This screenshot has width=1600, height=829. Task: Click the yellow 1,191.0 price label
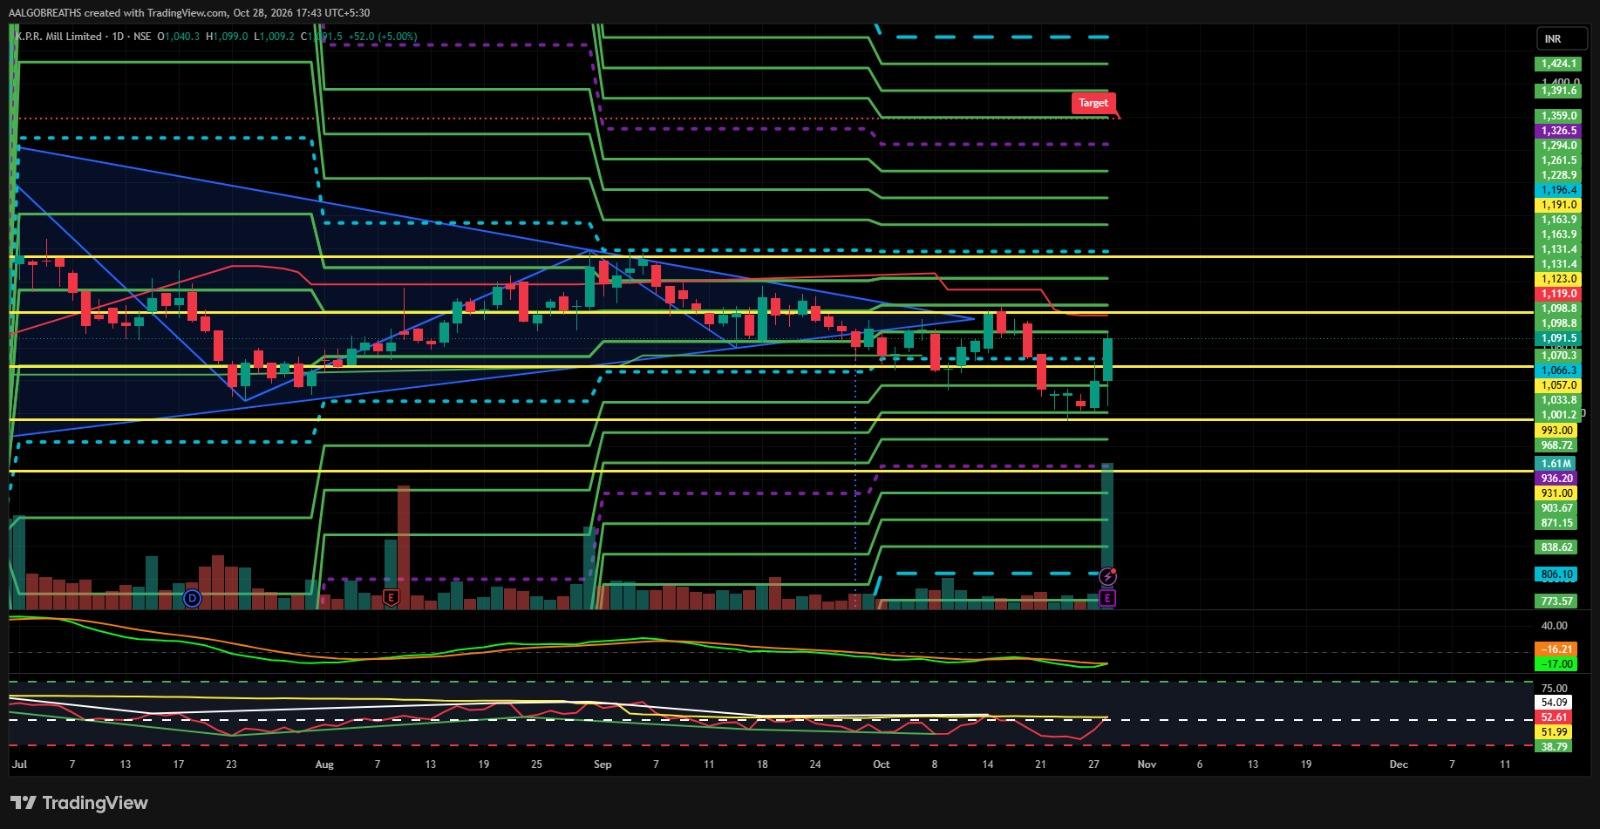(1558, 205)
